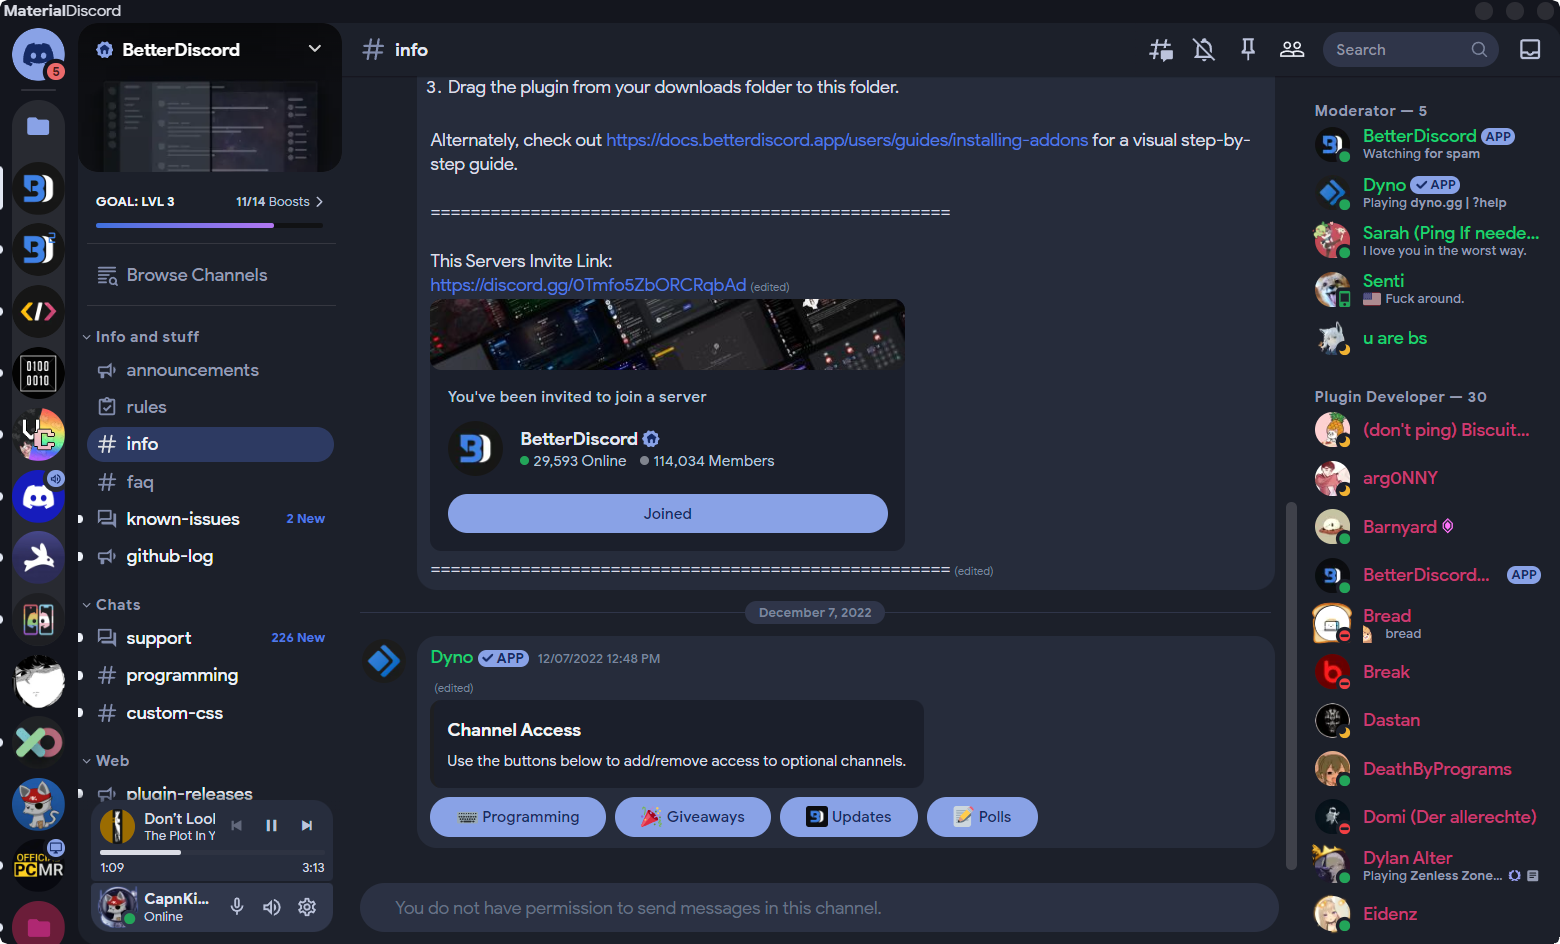Screen dimensions: 1560x944
Task: Collapse the Web category
Action: click(x=106, y=761)
